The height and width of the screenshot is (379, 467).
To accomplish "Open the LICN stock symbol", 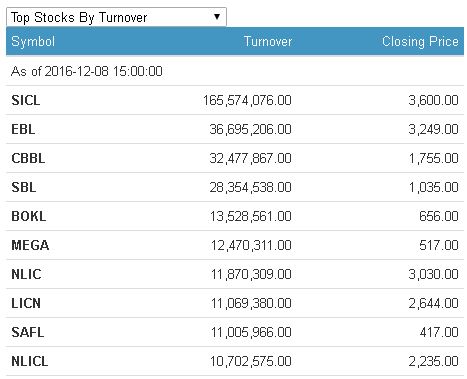I will click(26, 303).
